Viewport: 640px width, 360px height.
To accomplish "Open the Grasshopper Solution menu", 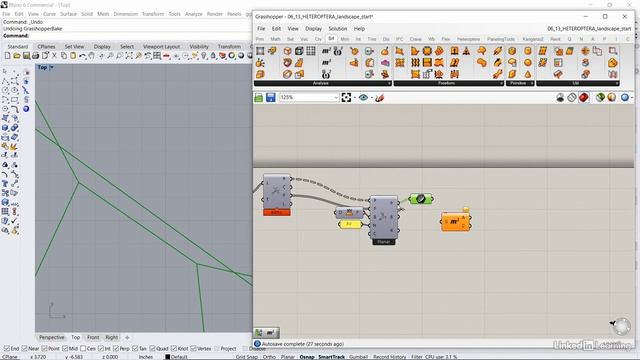I will [338, 29].
